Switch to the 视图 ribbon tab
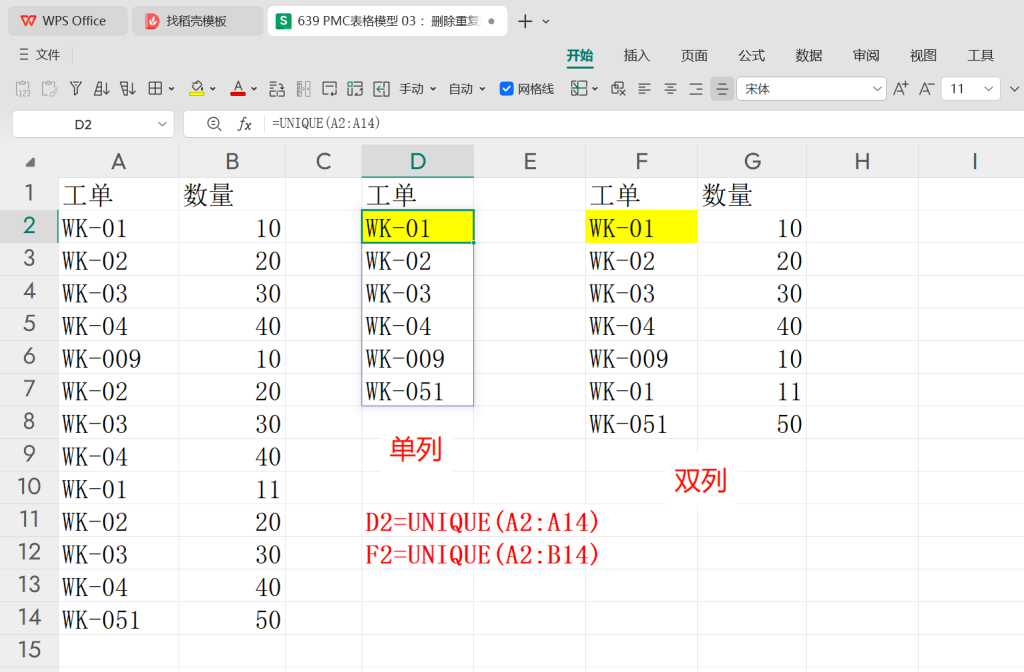 (923, 56)
